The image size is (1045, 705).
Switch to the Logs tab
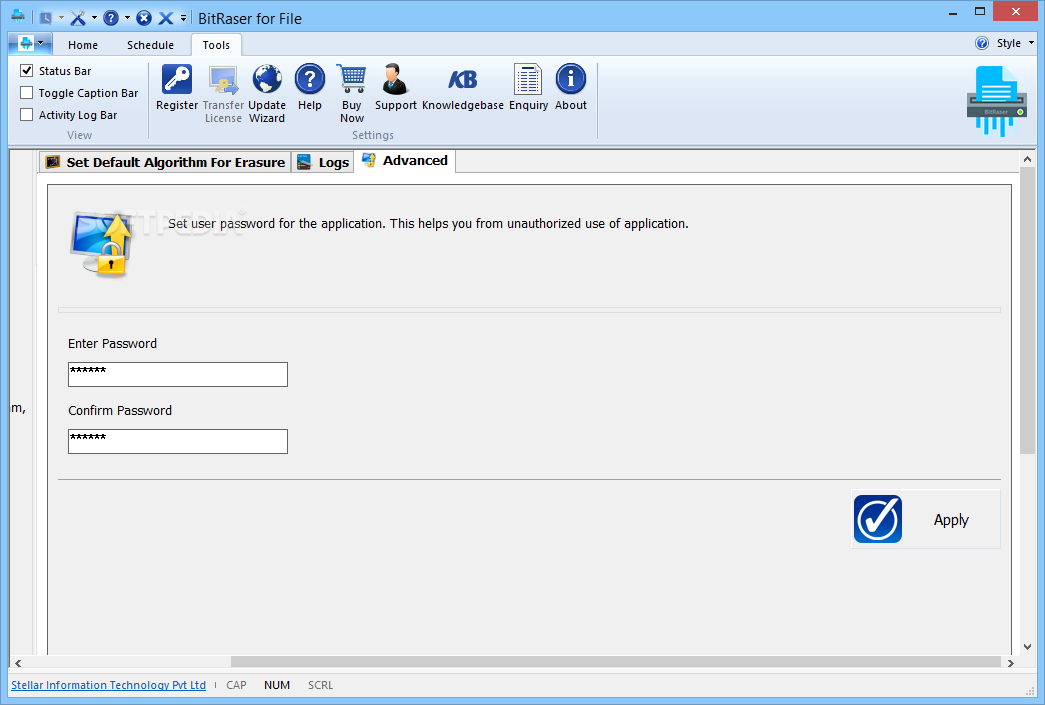tap(323, 162)
